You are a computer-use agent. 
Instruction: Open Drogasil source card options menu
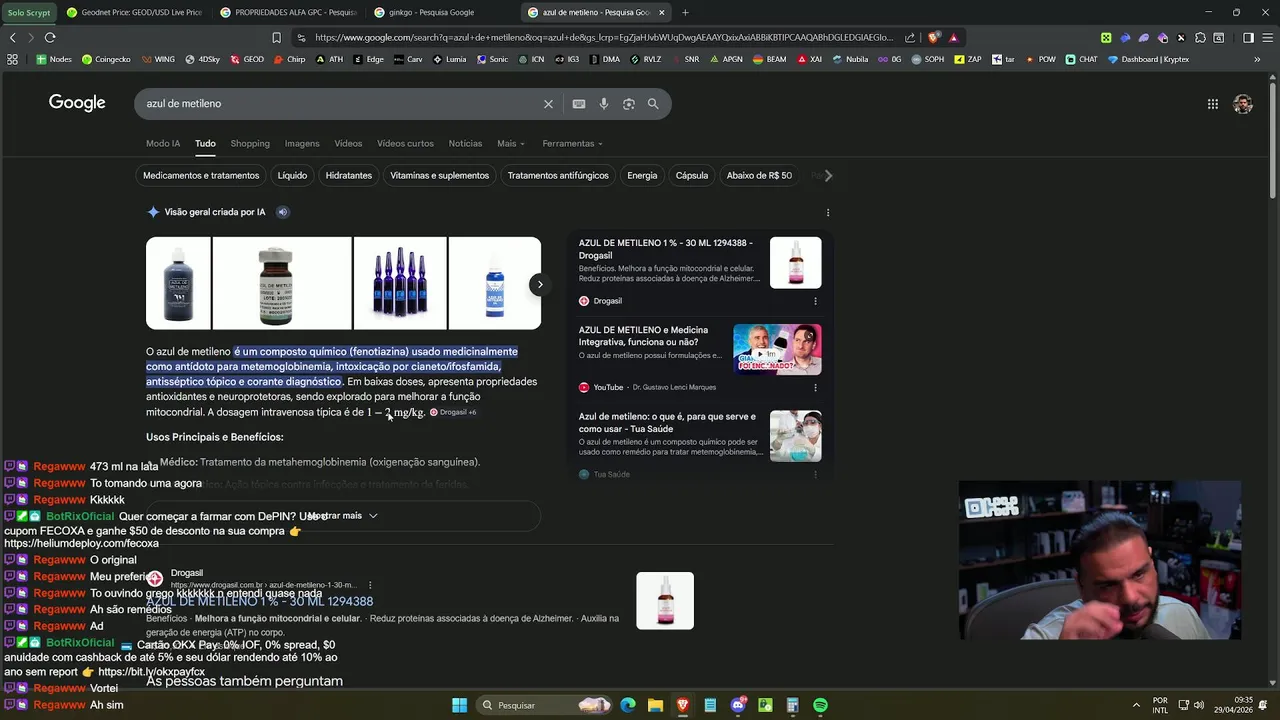815,301
